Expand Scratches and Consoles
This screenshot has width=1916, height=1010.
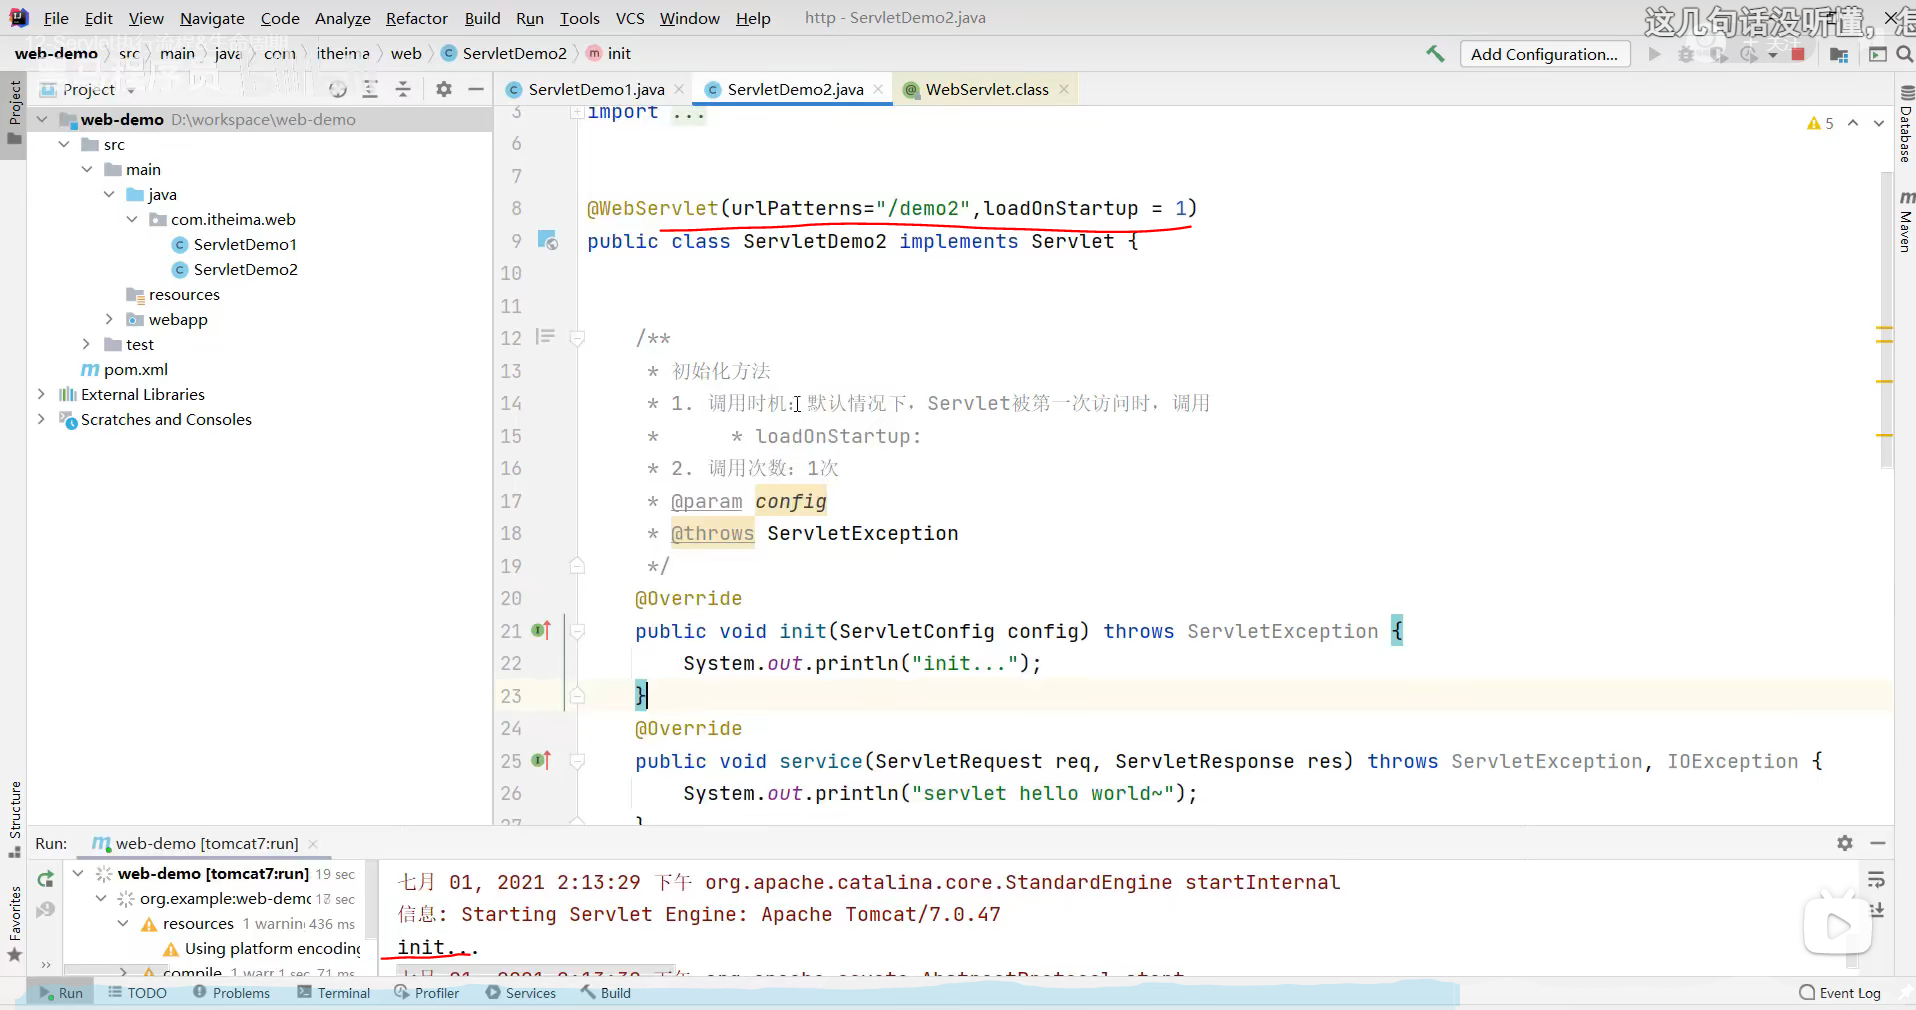click(42, 419)
